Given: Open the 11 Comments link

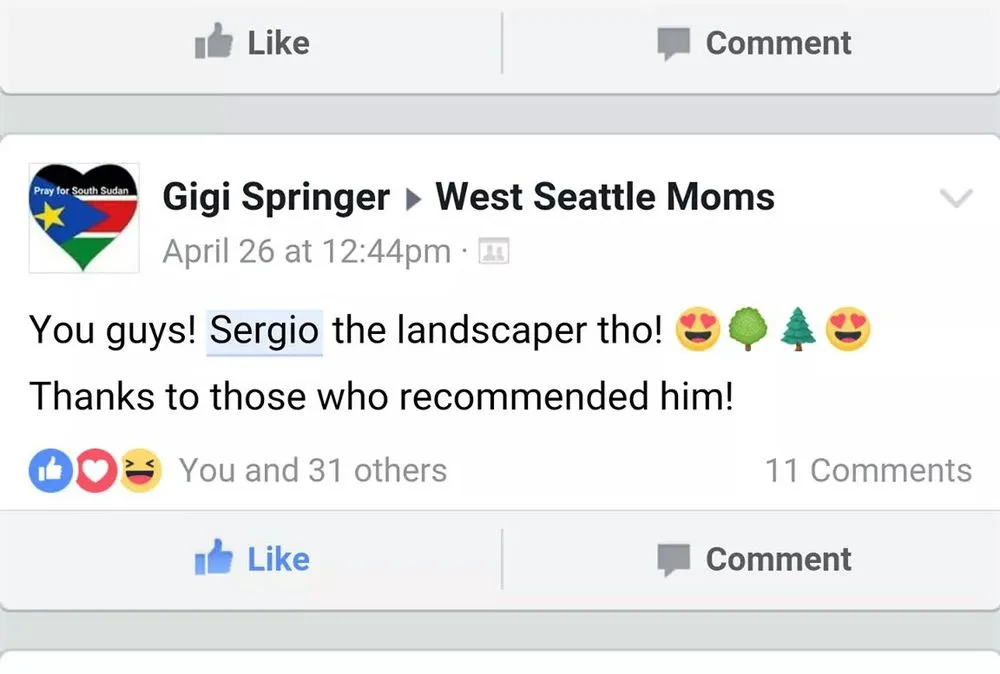Looking at the screenshot, I should click(868, 470).
